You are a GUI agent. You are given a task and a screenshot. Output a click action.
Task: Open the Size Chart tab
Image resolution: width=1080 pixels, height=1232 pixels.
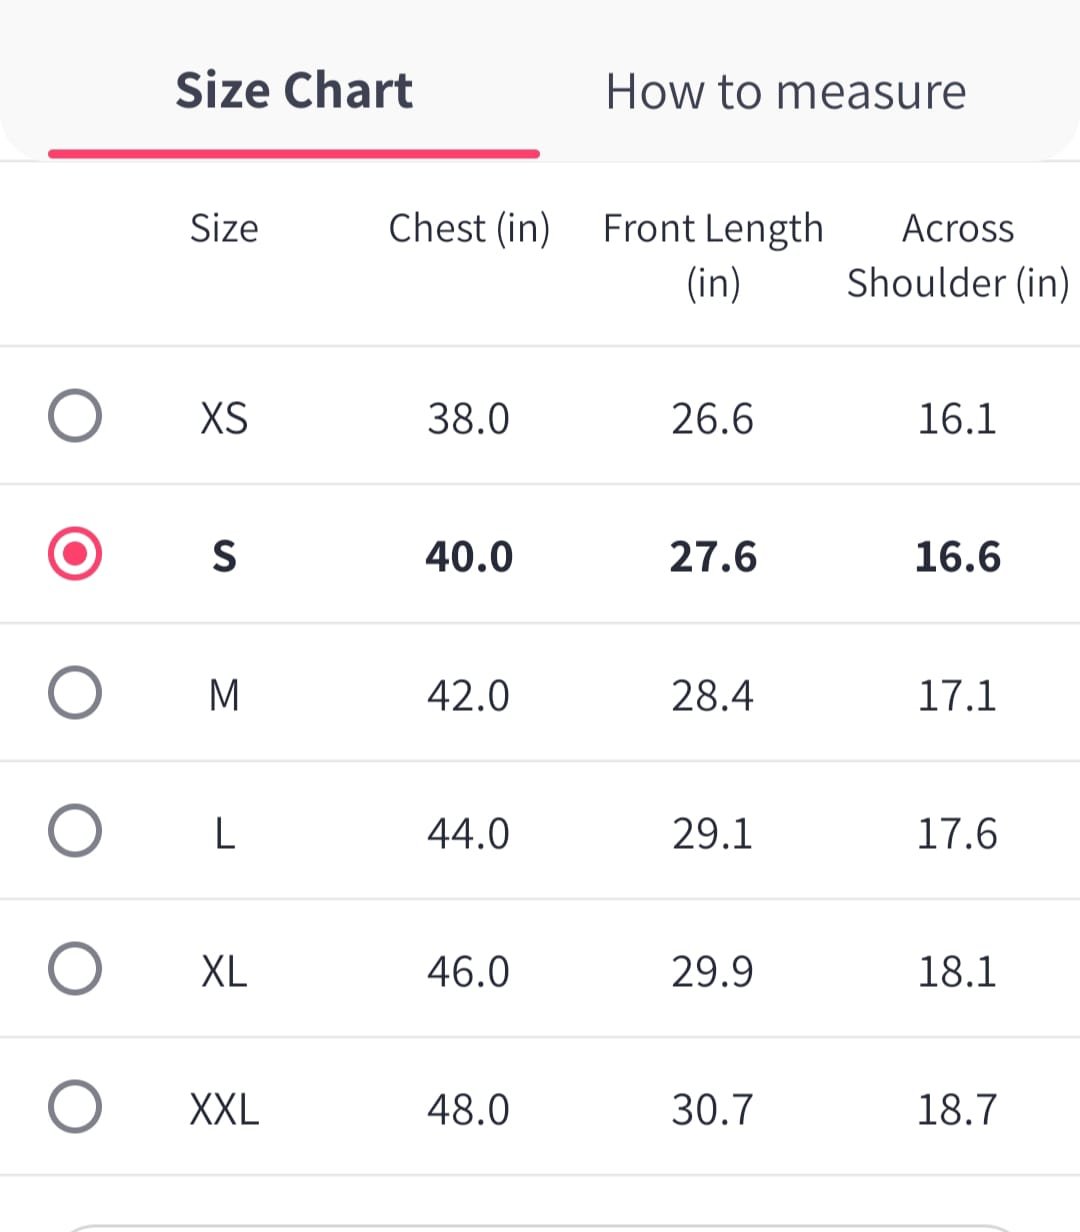click(294, 92)
